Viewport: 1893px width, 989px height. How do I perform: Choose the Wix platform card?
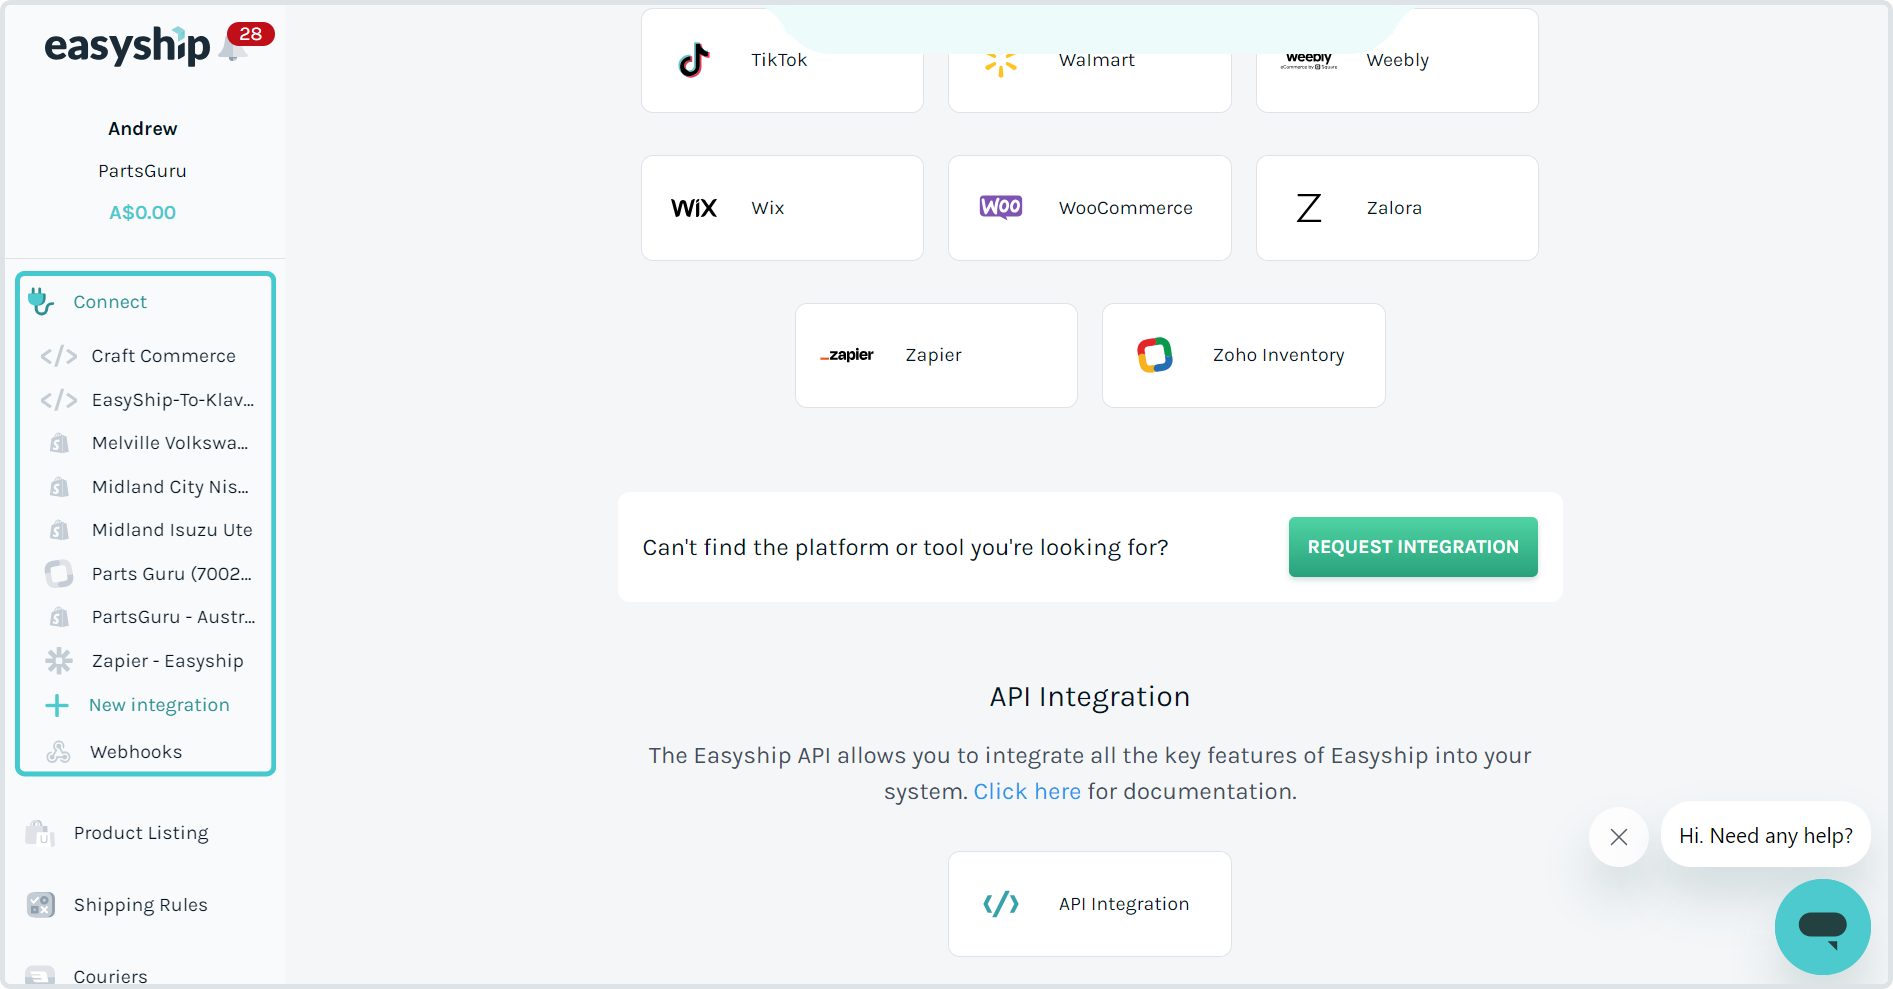point(782,208)
